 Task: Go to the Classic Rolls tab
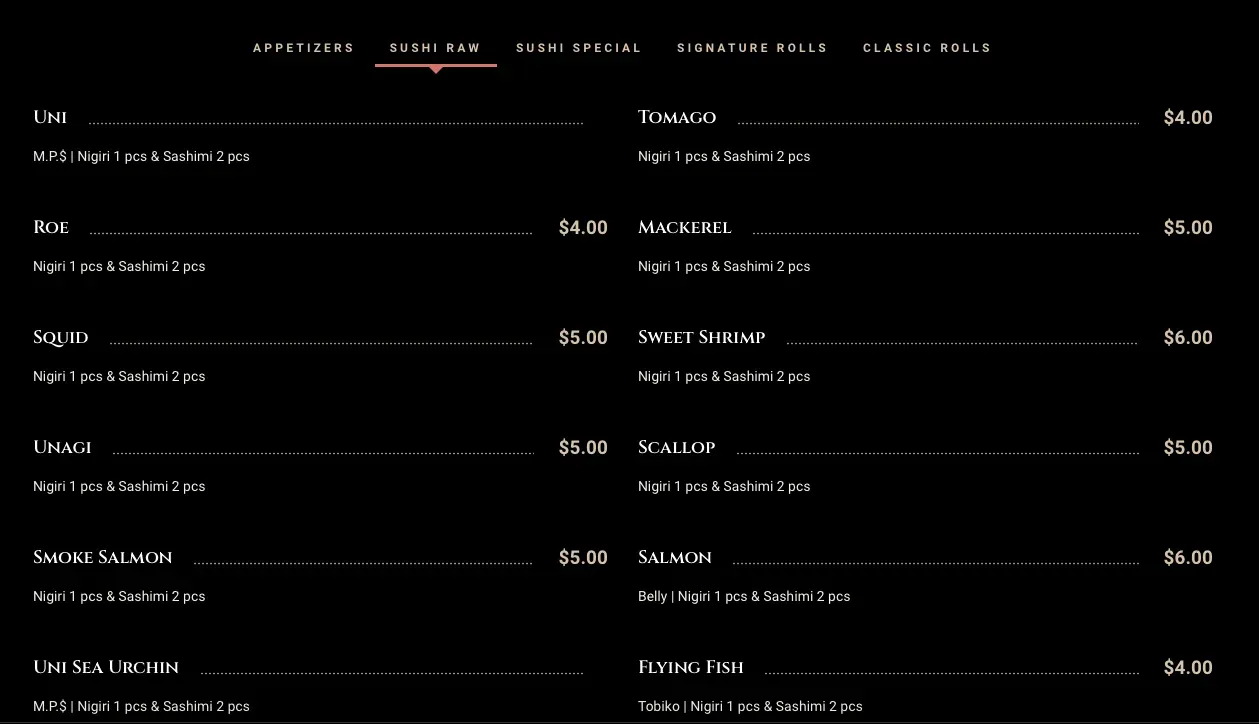(927, 48)
